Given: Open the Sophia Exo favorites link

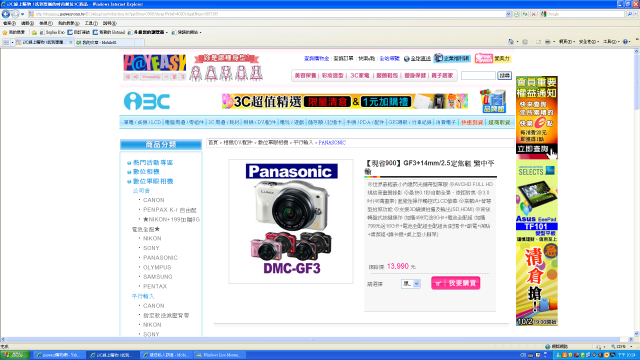Looking at the screenshot, I should point(52,32).
